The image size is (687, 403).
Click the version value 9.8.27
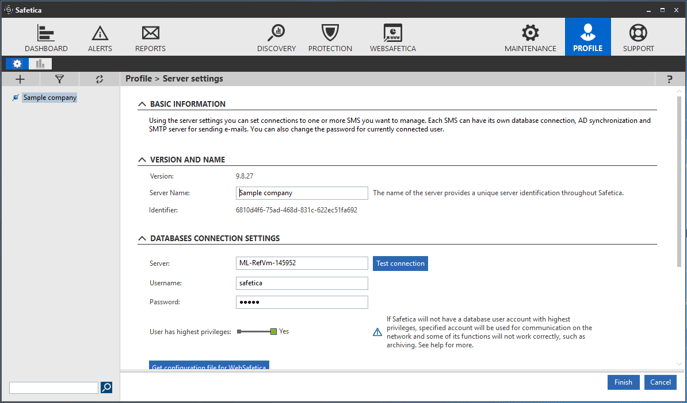244,176
